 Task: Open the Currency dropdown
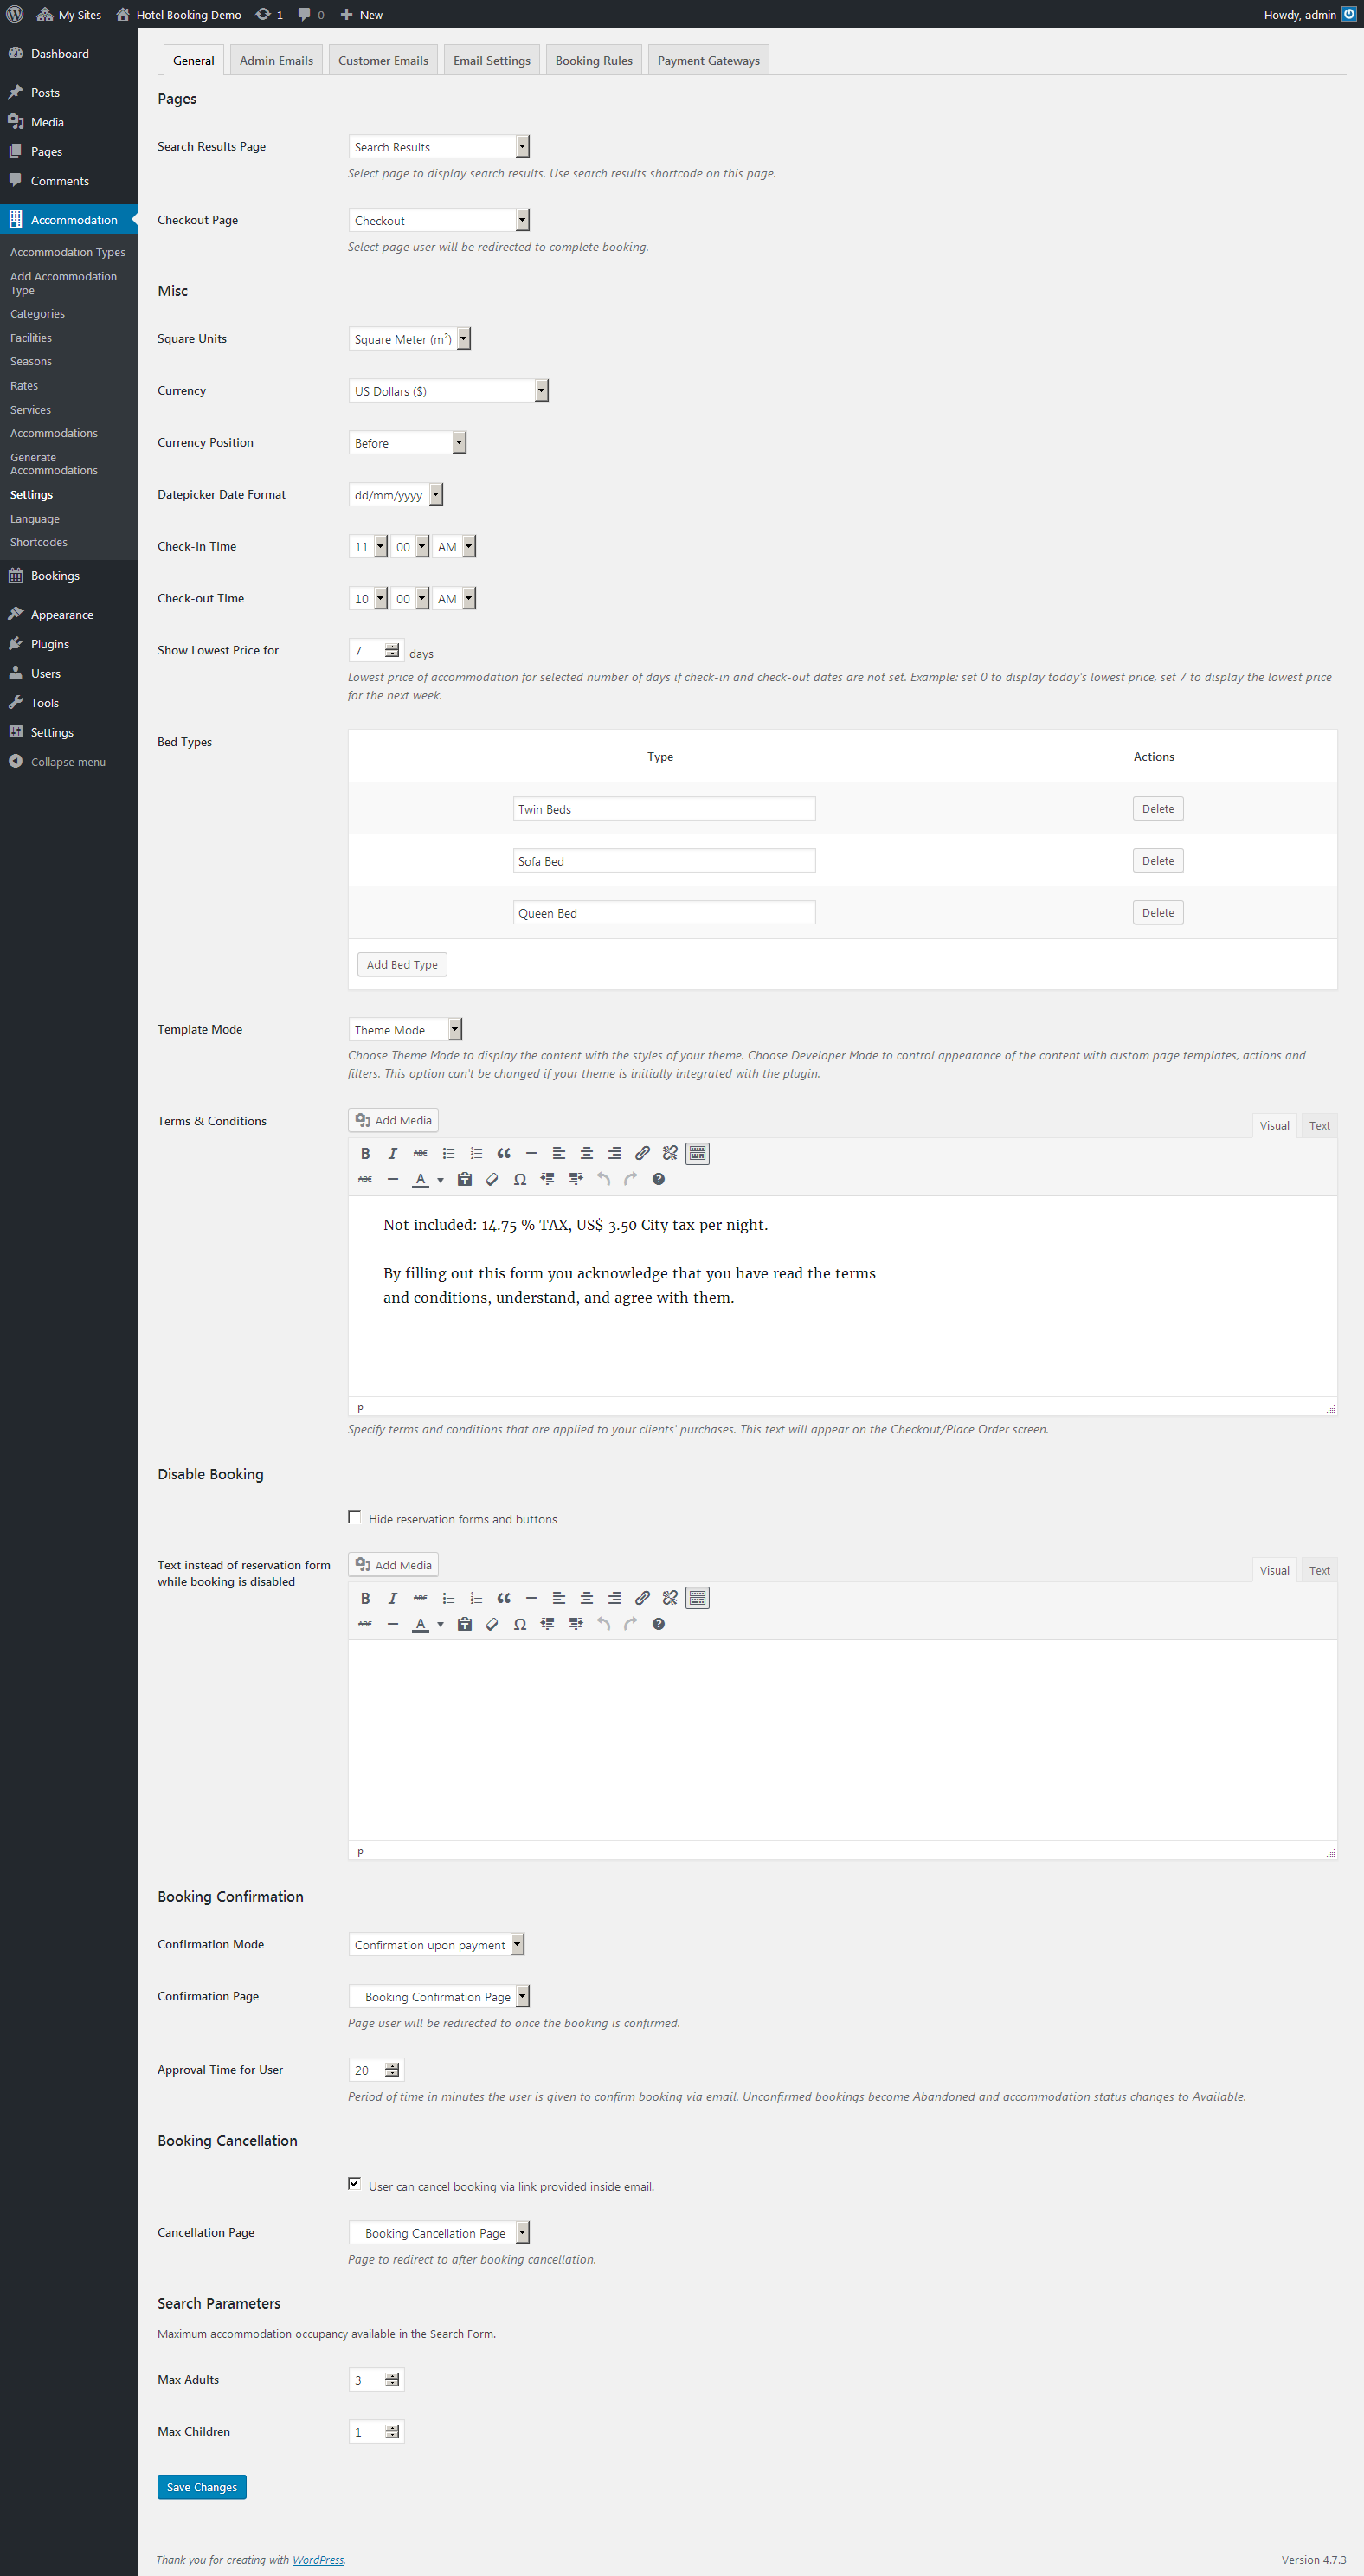click(x=448, y=391)
